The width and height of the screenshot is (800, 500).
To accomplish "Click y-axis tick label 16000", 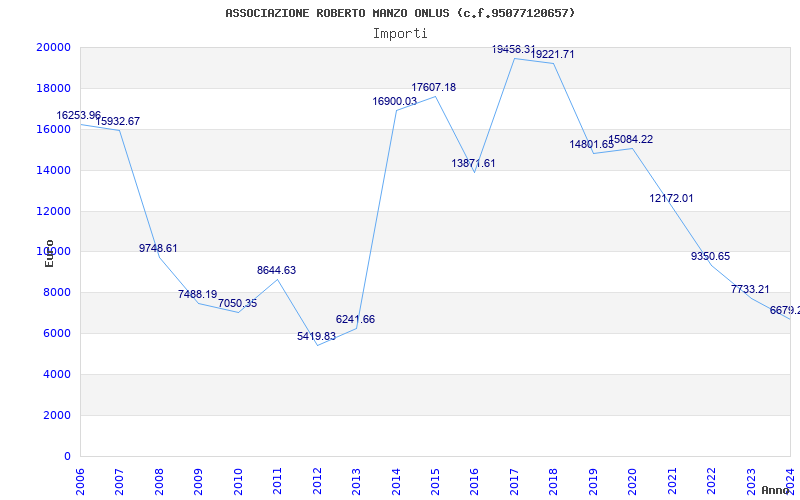I will (53, 129).
